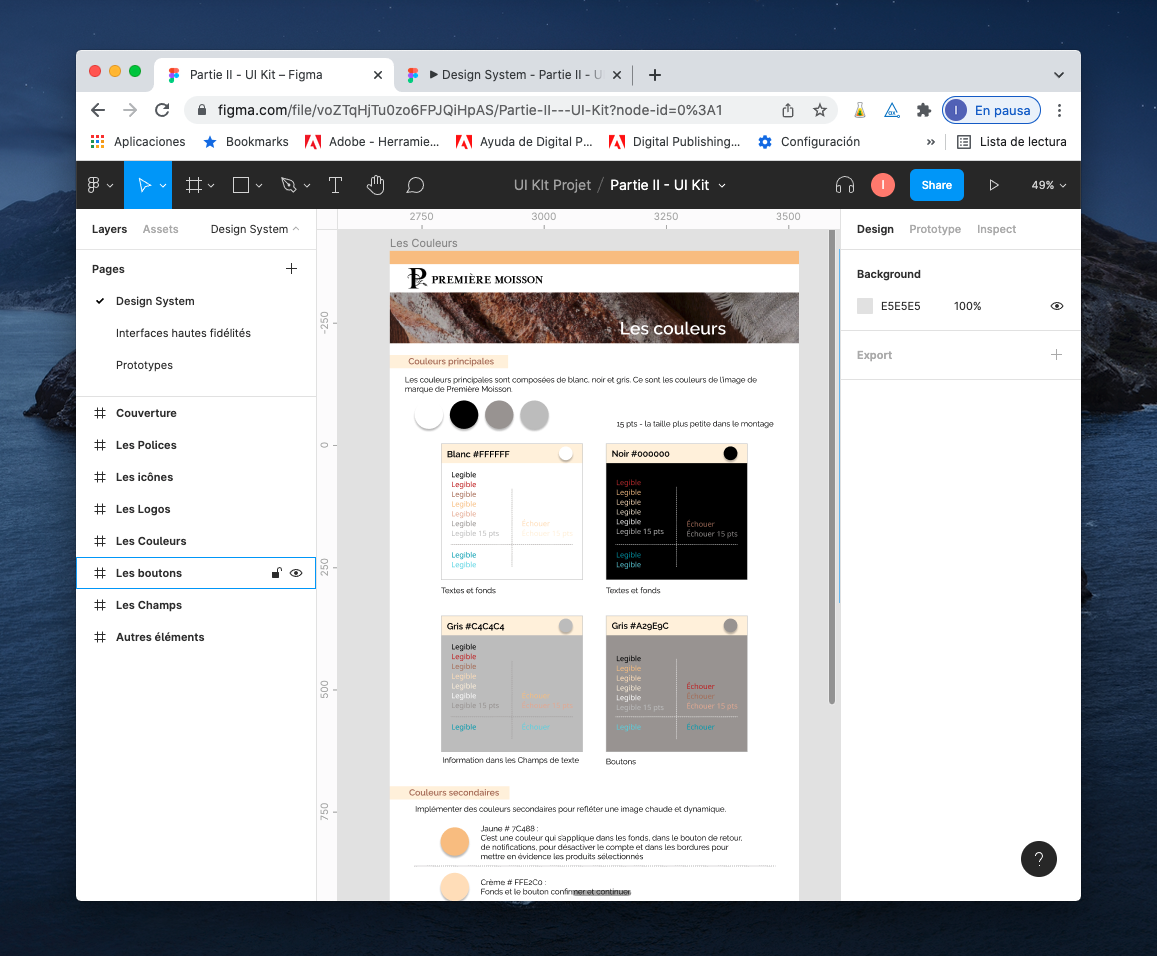
Task: Hide the Background color with eye icon
Action: (1056, 306)
